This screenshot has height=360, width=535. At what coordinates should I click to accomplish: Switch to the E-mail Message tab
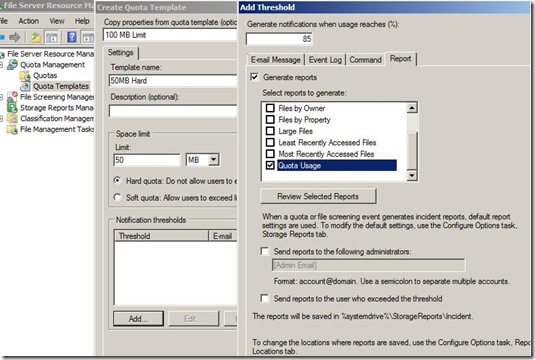[275, 60]
